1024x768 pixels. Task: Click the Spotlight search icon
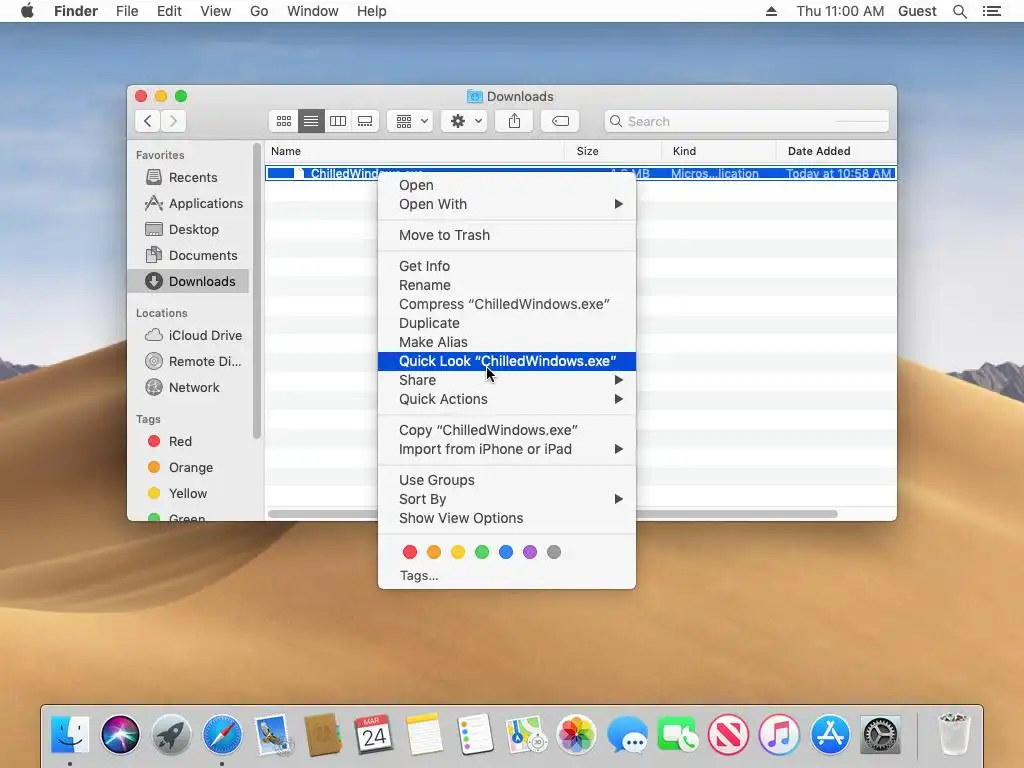coord(959,11)
